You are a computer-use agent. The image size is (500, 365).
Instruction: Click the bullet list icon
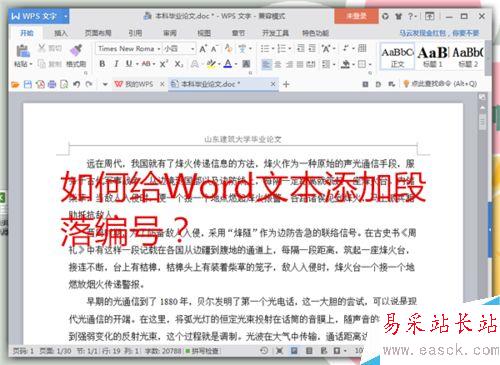point(265,49)
